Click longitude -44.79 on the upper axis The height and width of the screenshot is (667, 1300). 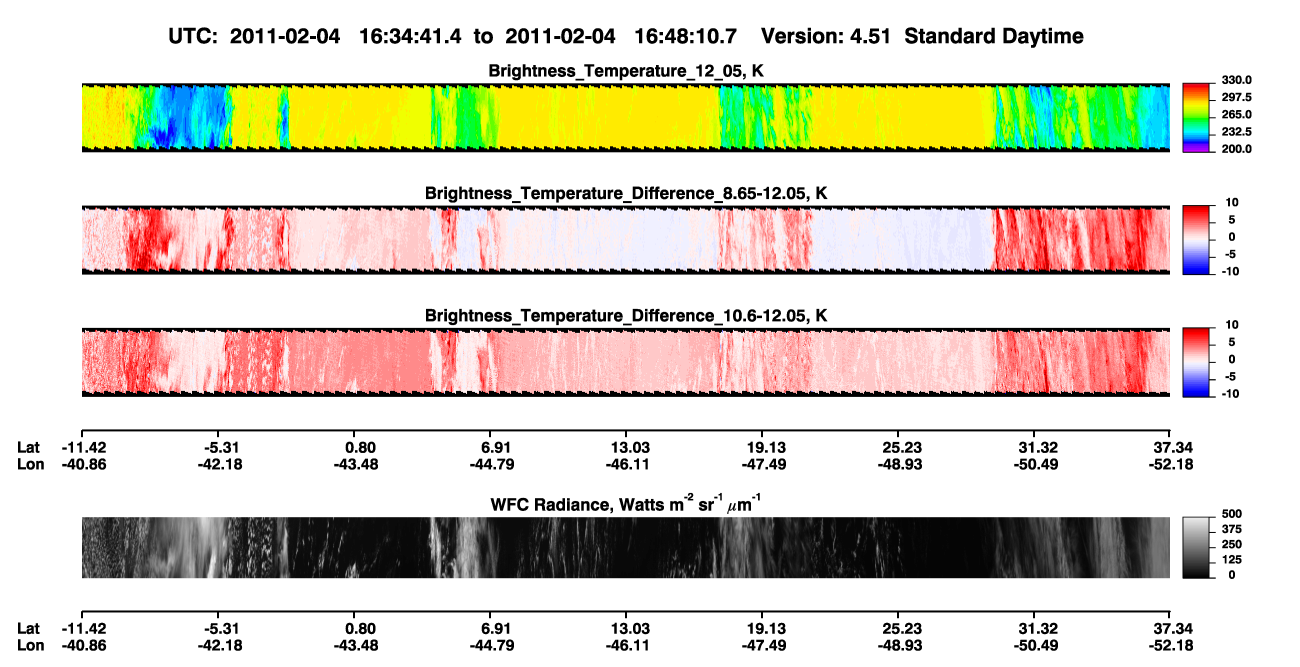pos(494,465)
